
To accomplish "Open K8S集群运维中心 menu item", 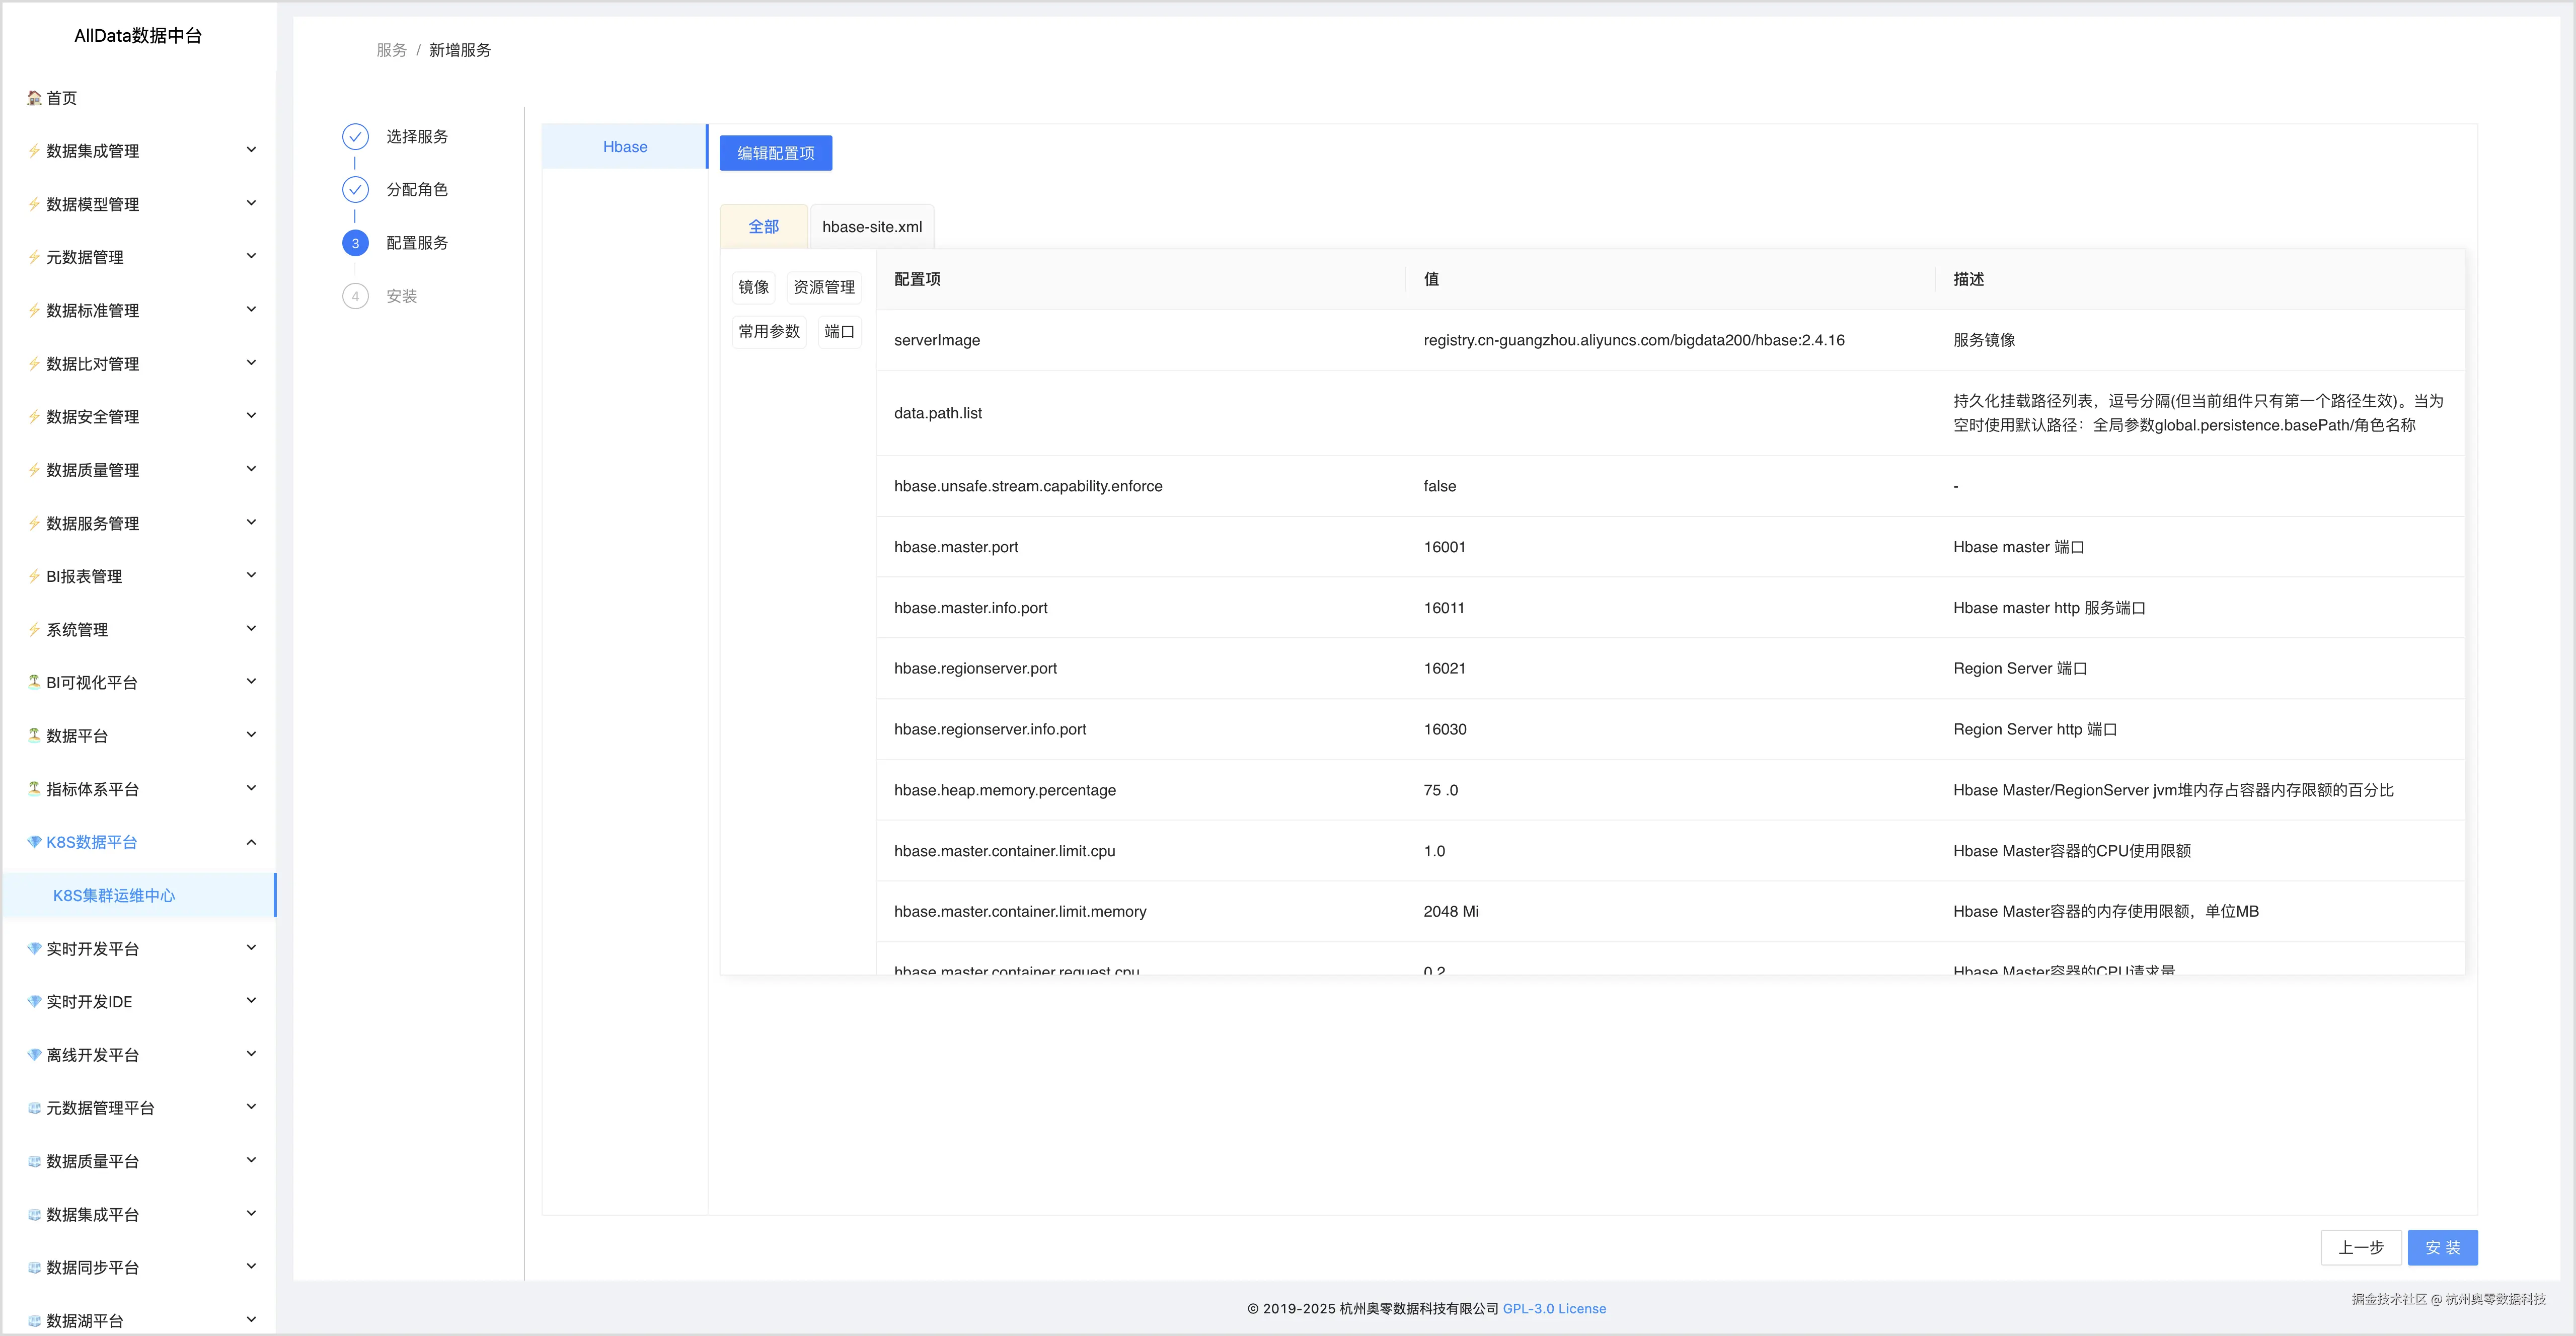I will click(x=114, y=895).
